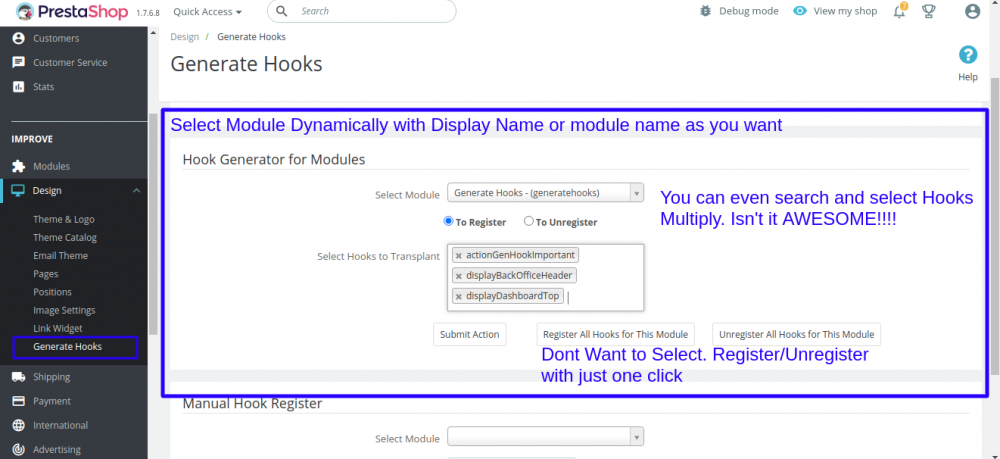This screenshot has height=459, width=1000.
Task: Select the To Unregister radio button
Action: [x=529, y=221]
